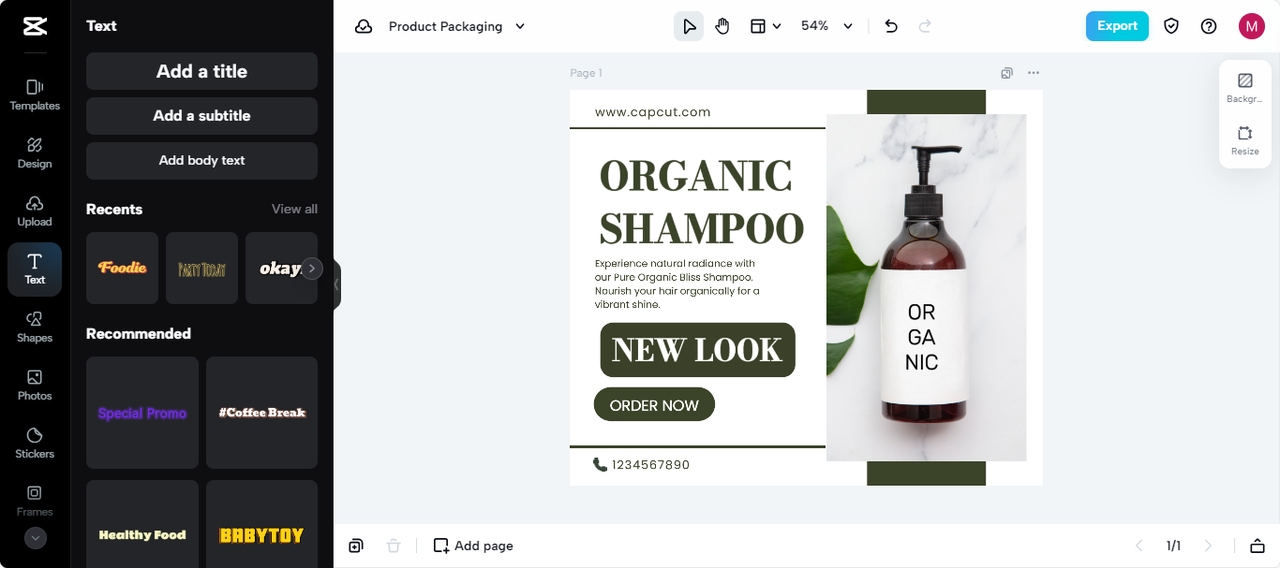Image resolution: width=1280 pixels, height=568 pixels.
Task: Open the user profile avatar M
Action: pos(1252,26)
